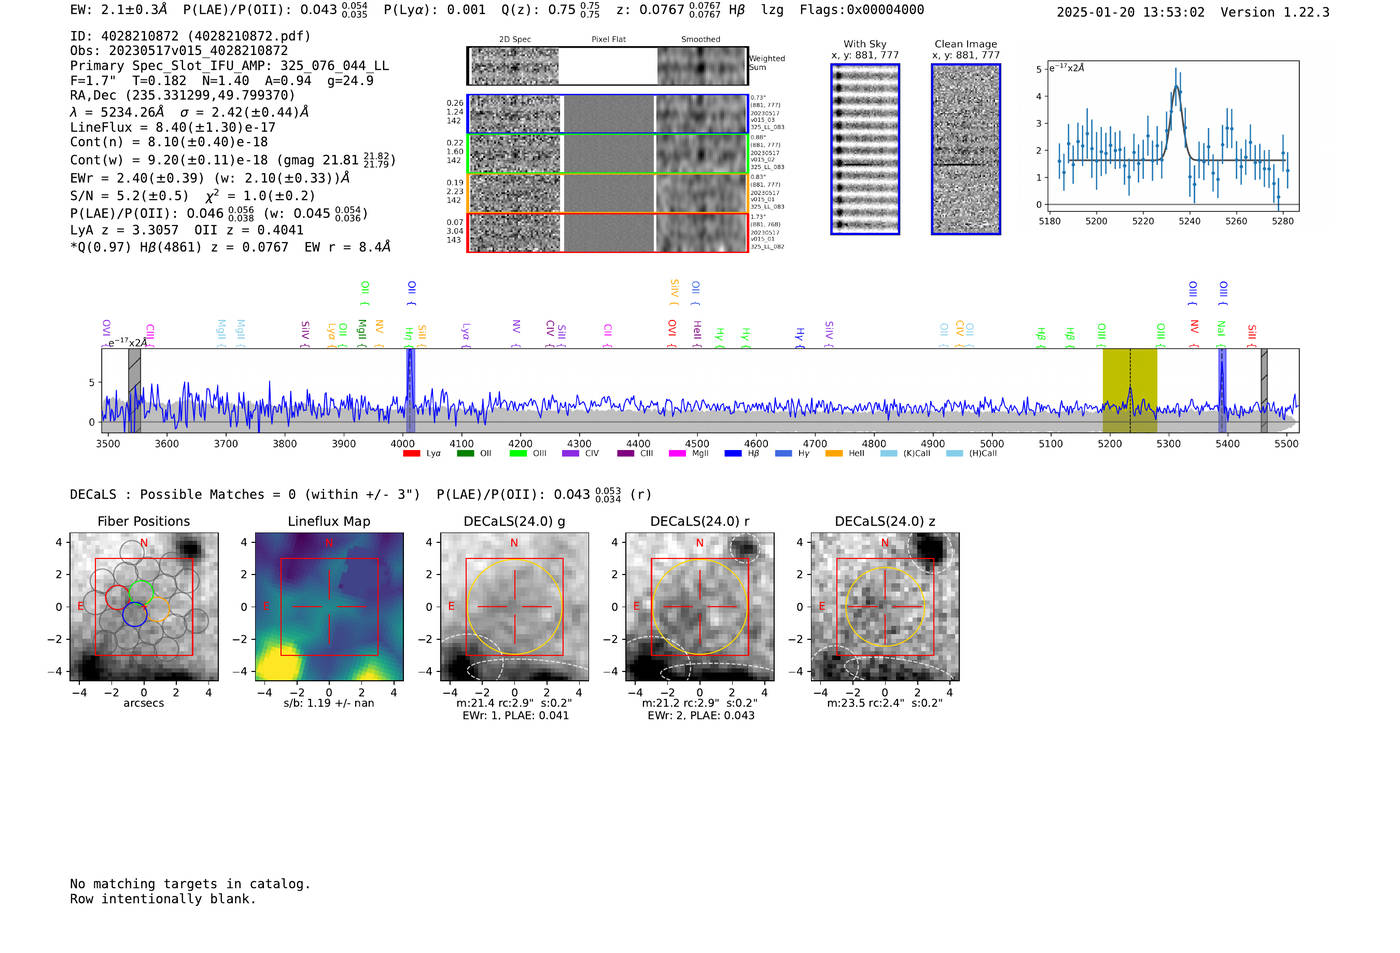This screenshot has width=1400, height=953.
Task: Open the Fiber Positions image
Action: (x=144, y=606)
